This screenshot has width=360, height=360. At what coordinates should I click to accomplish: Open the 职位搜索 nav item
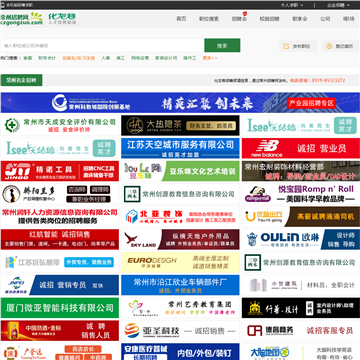click(209, 19)
